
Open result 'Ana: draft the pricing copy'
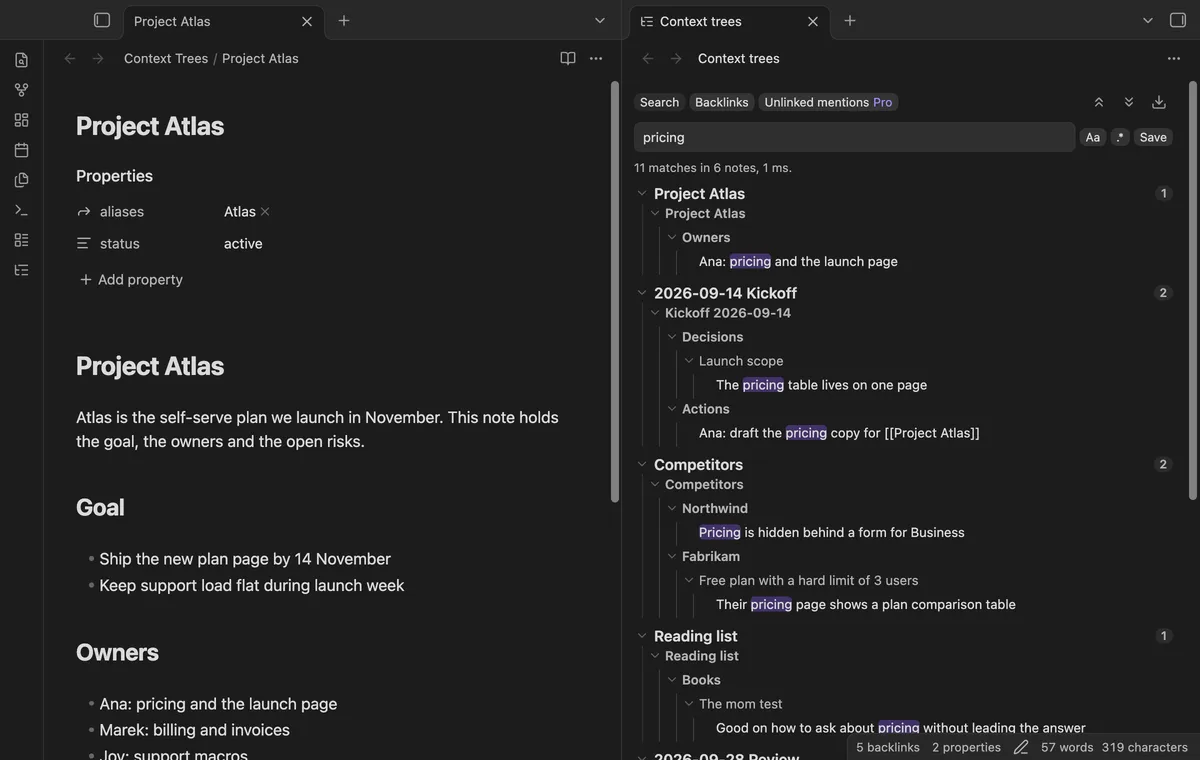click(x=839, y=433)
